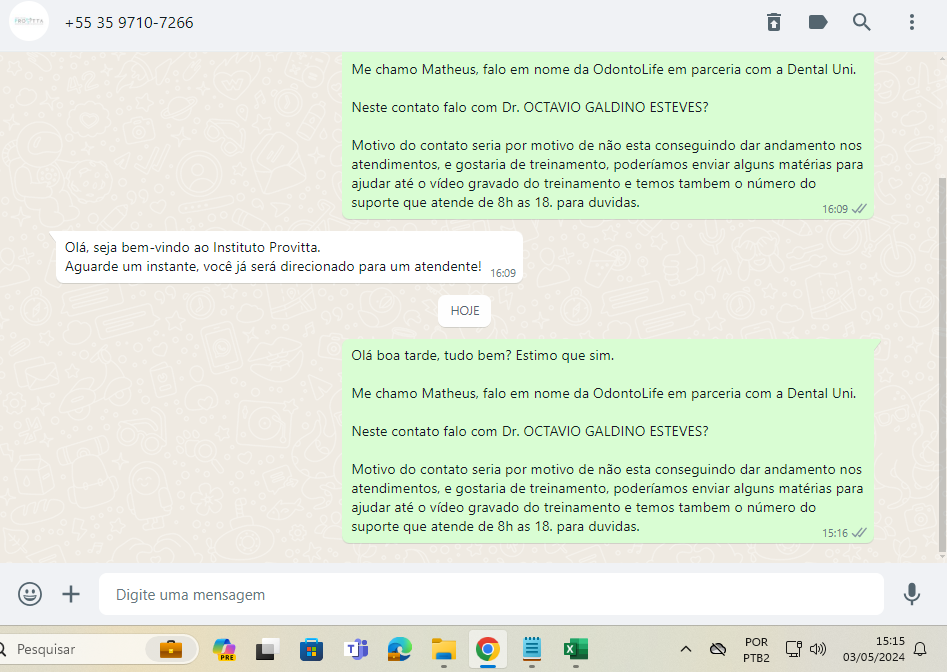Select text 'Olá boa tarde, tudo bem?'
947x672 pixels.
point(431,356)
